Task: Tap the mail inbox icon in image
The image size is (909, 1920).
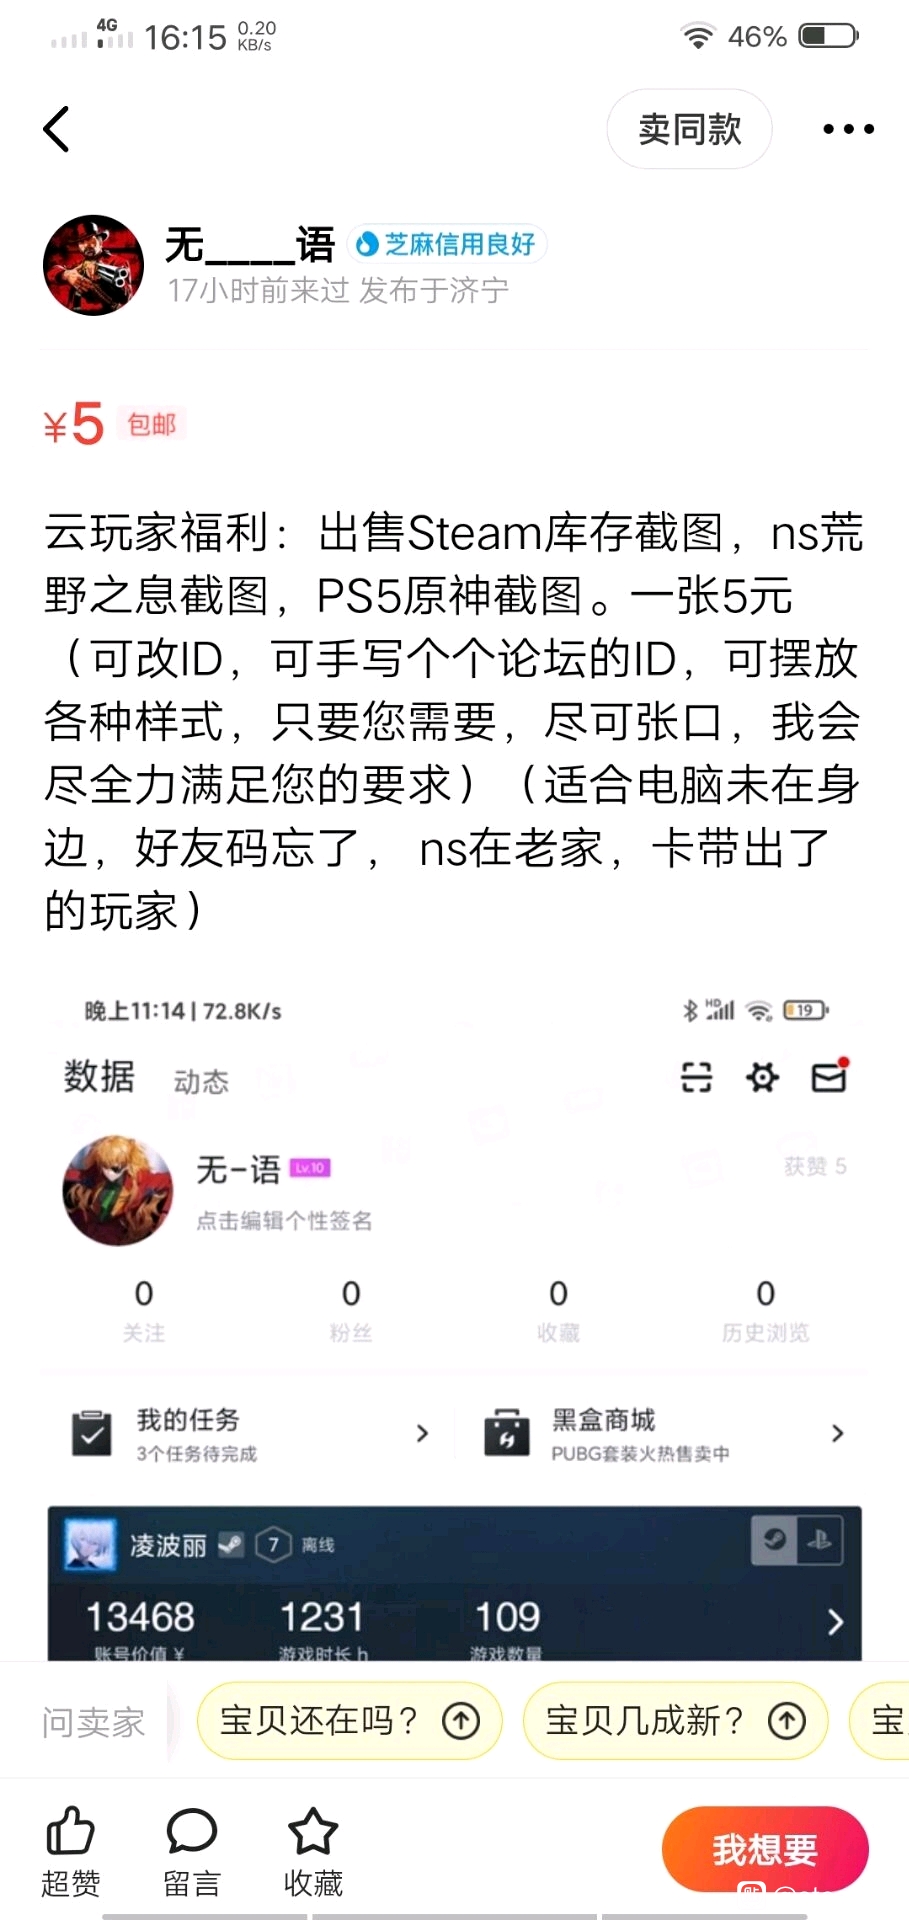Action: click(x=830, y=1076)
